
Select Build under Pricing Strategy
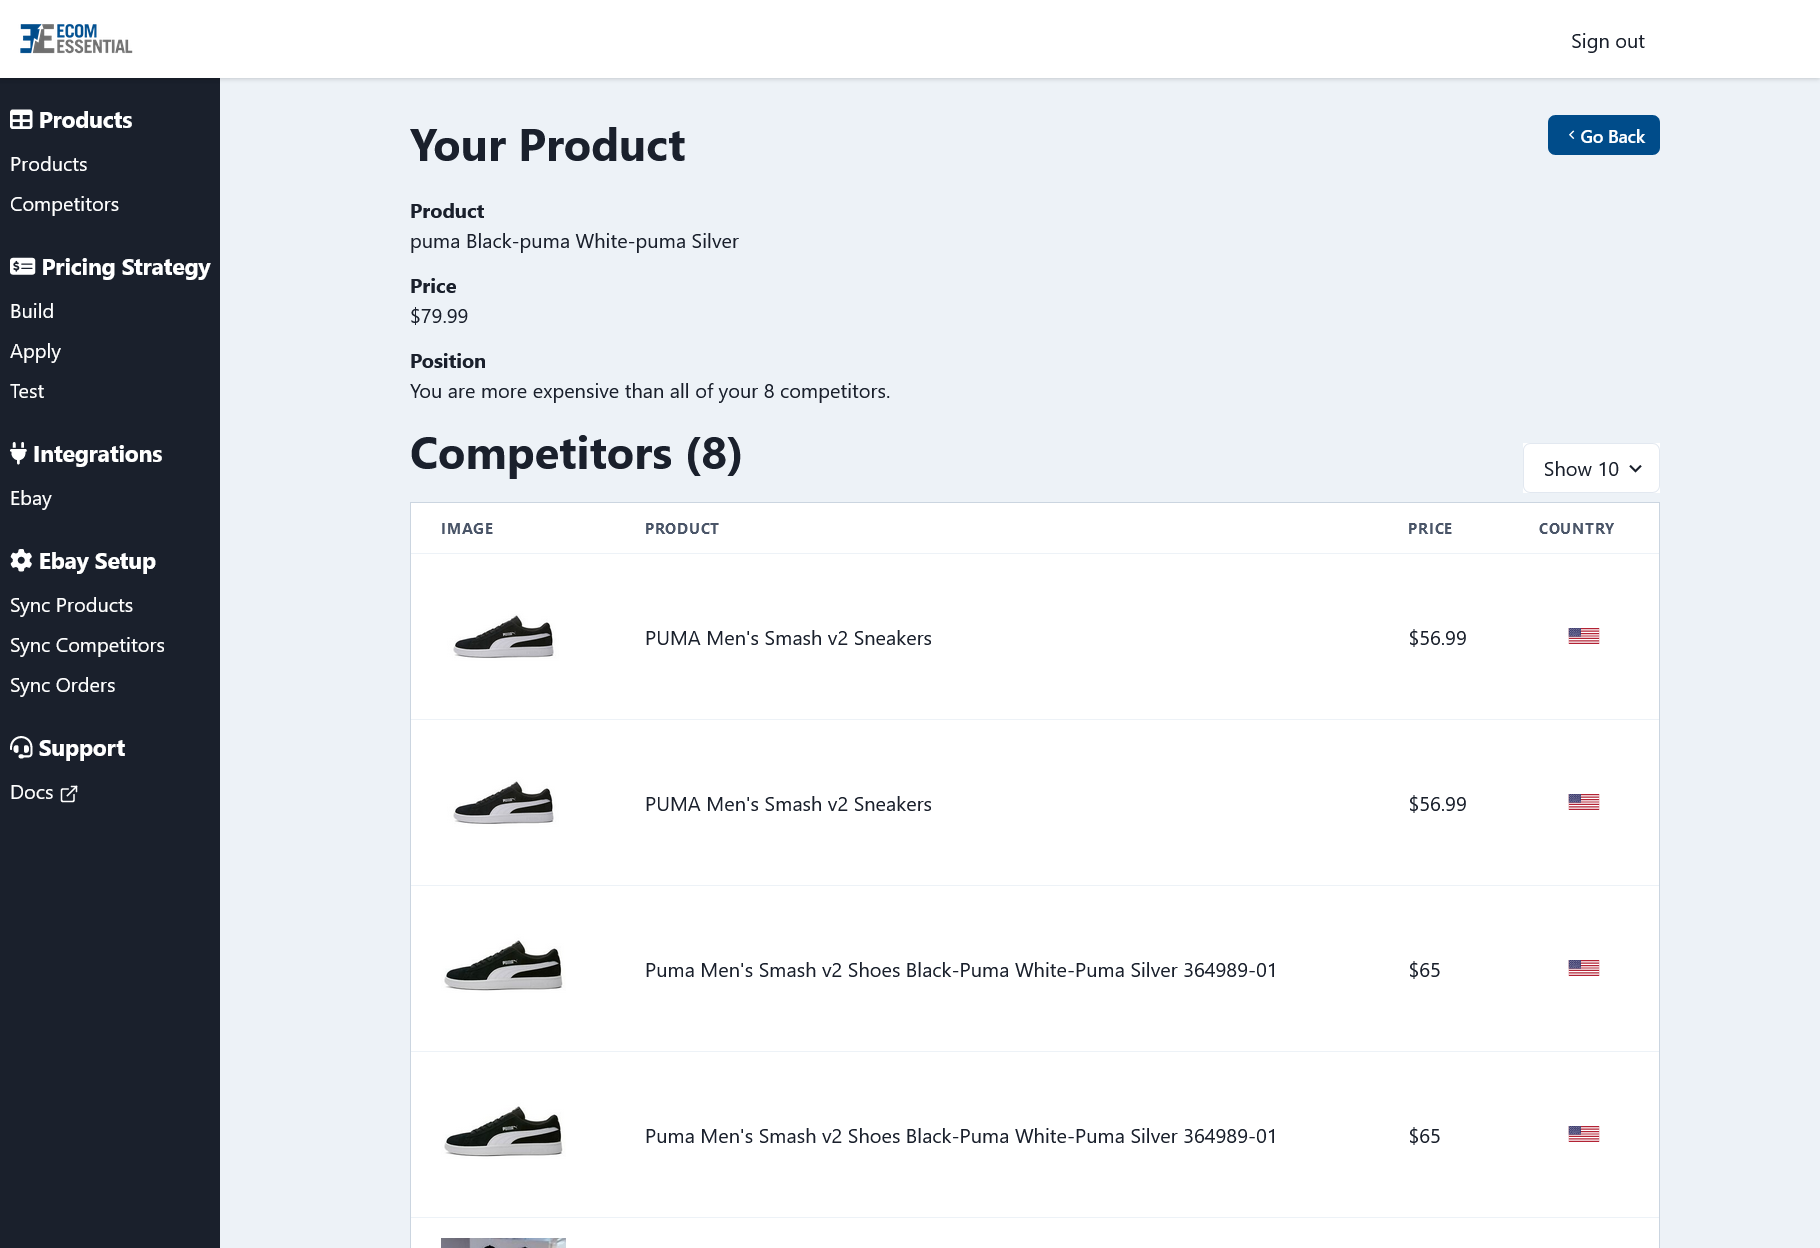[x=31, y=310]
